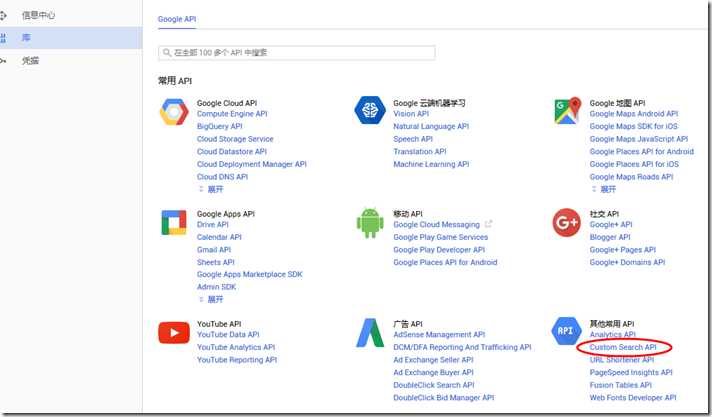Click the Google+ red circle icon
712x417 pixels.
point(566,223)
